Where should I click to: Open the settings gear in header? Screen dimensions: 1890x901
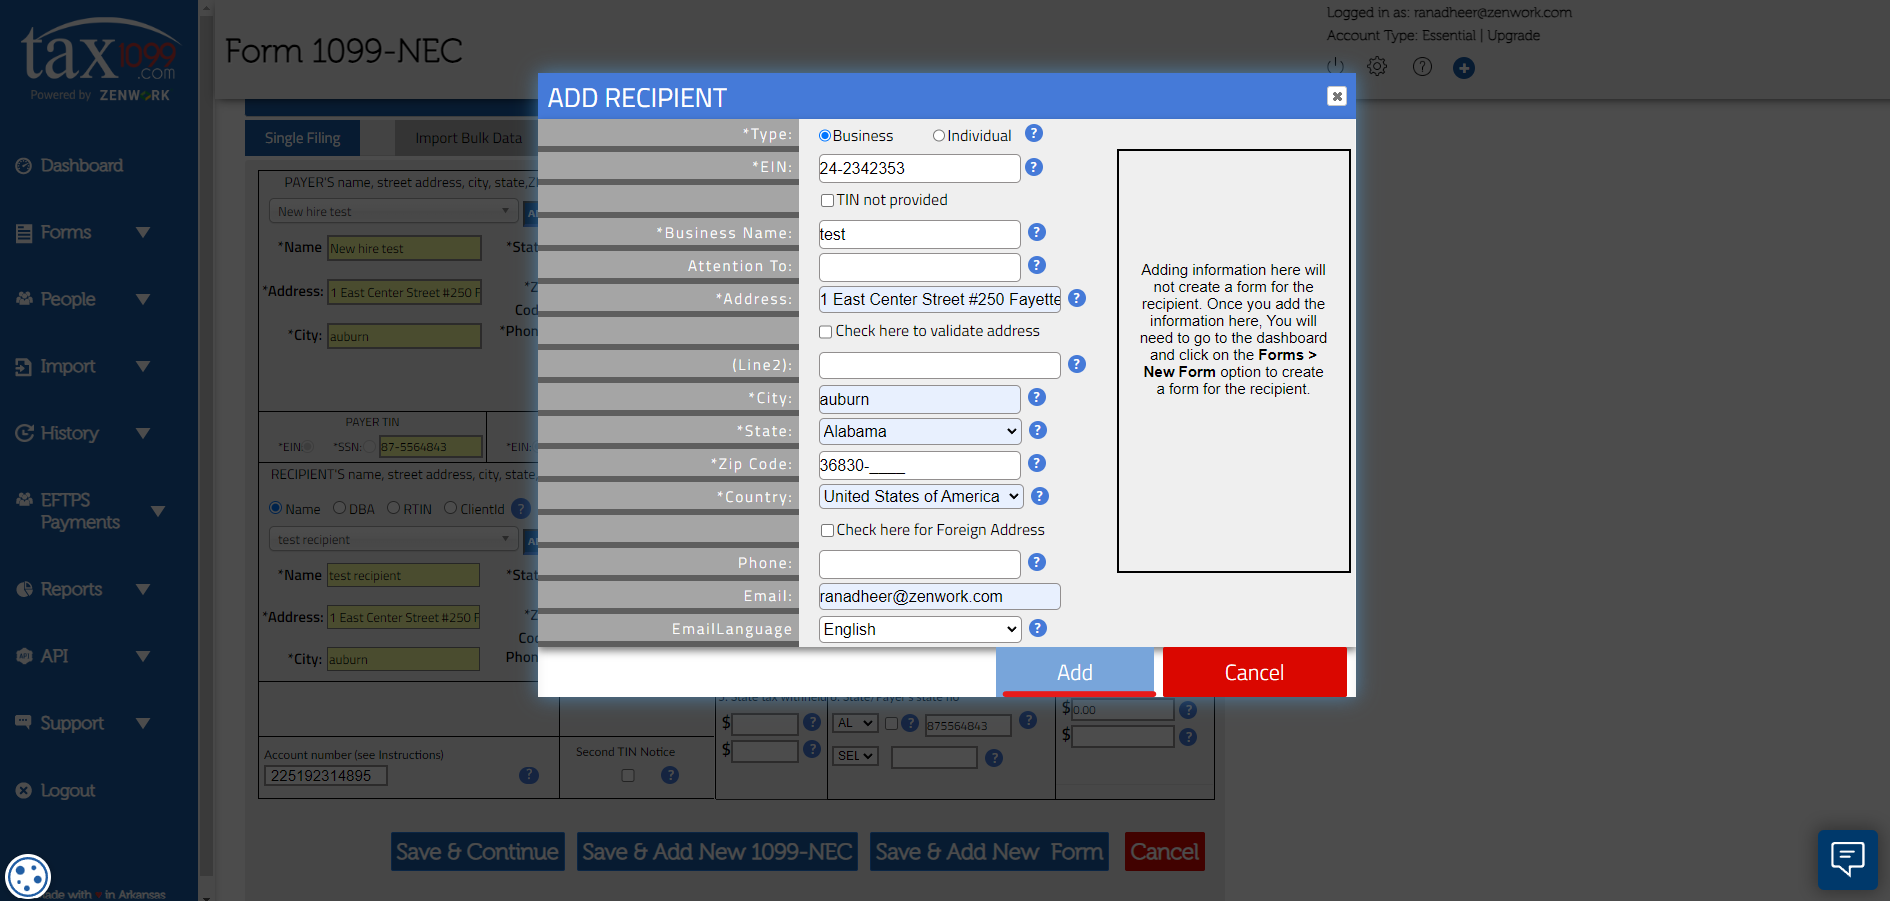(1377, 66)
